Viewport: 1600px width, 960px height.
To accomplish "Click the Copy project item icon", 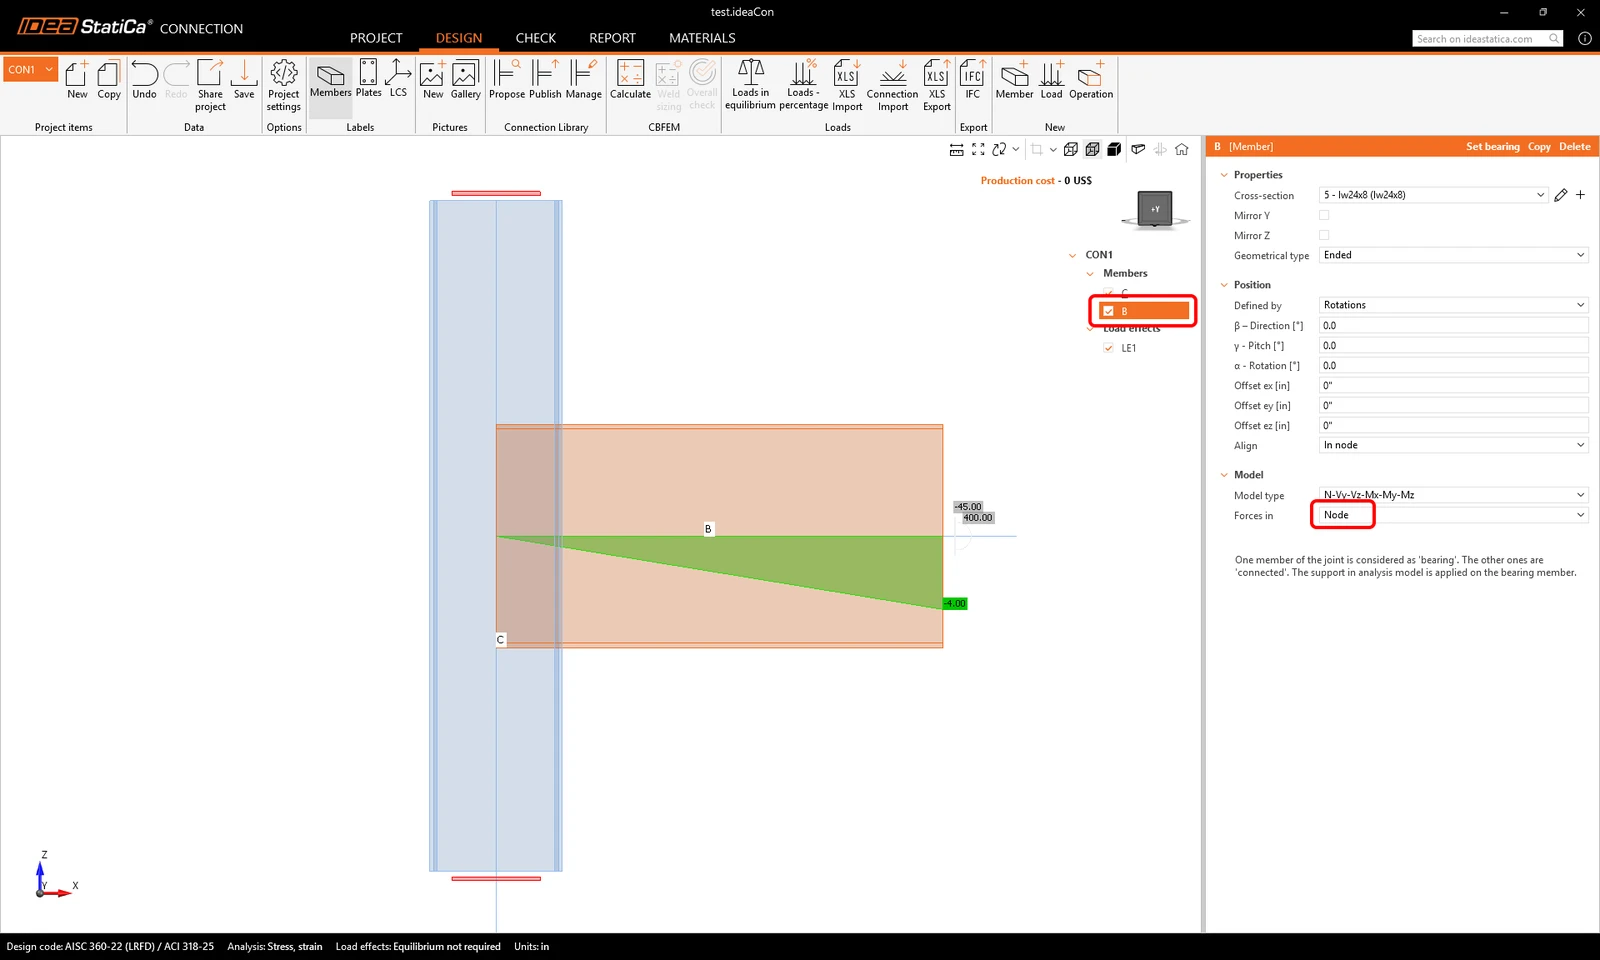I will click(x=109, y=79).
